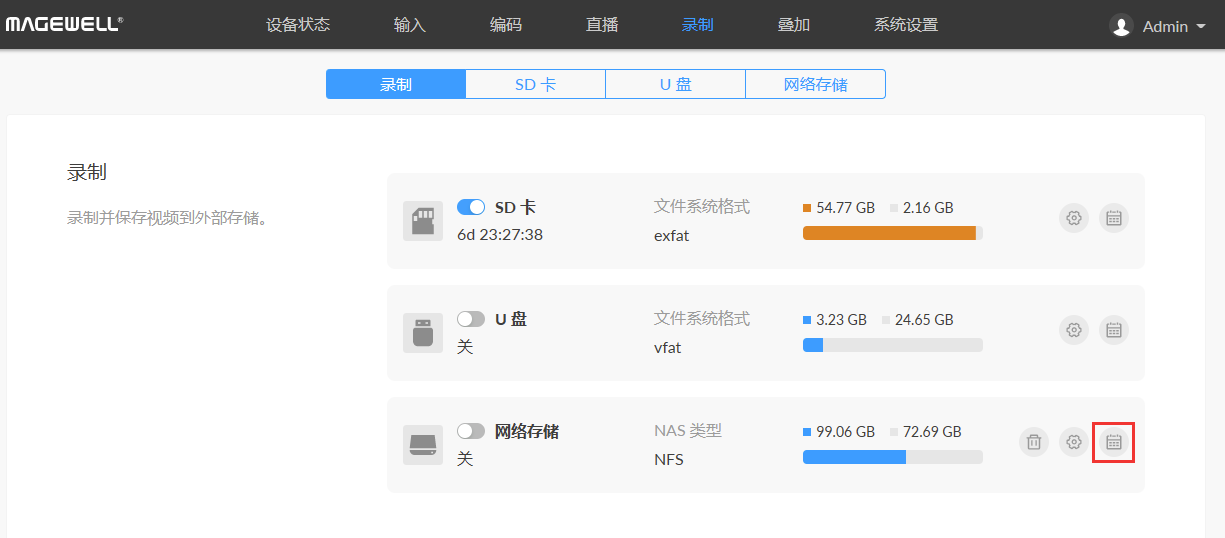
Task: Open SD card settings gear icon
Action: tap(1074, 218)
